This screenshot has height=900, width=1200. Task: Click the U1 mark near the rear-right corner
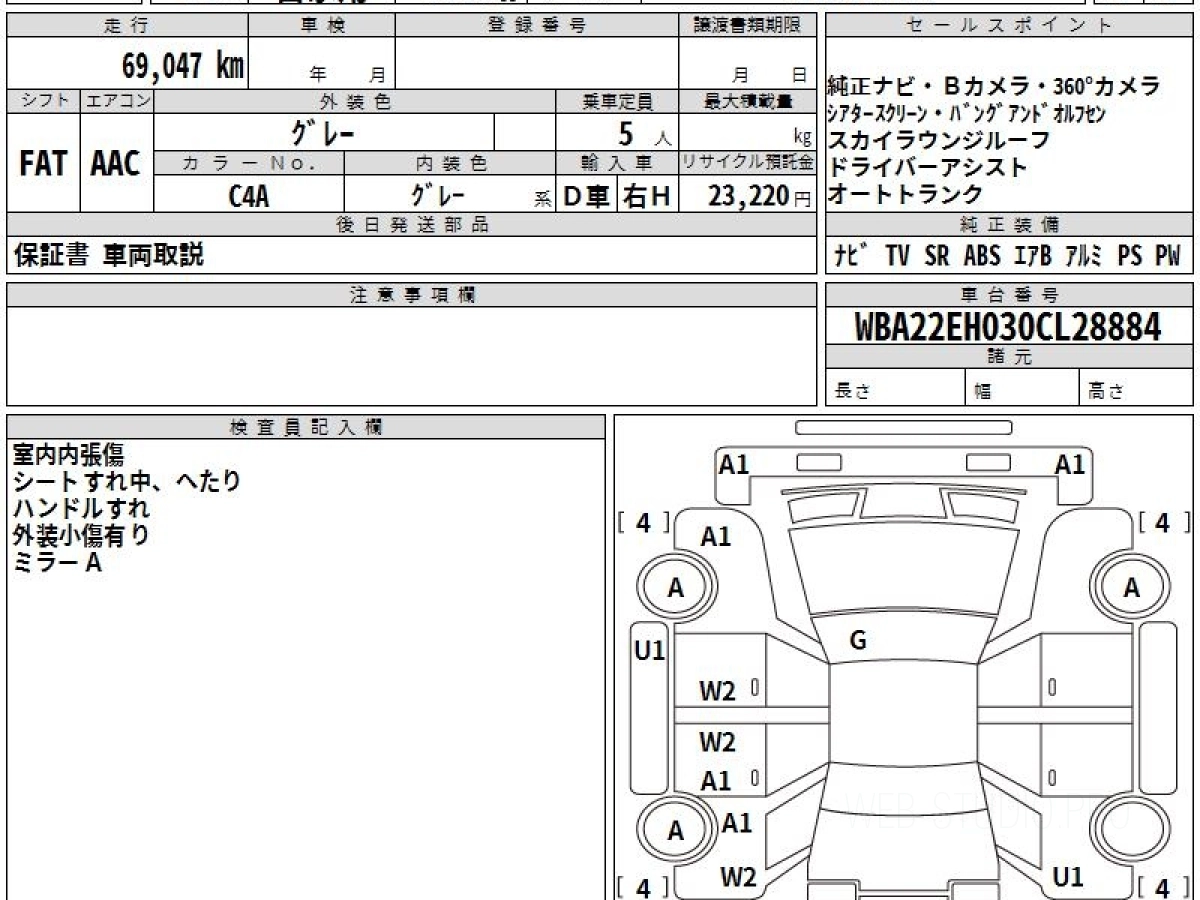click(x=1068, y=877)
